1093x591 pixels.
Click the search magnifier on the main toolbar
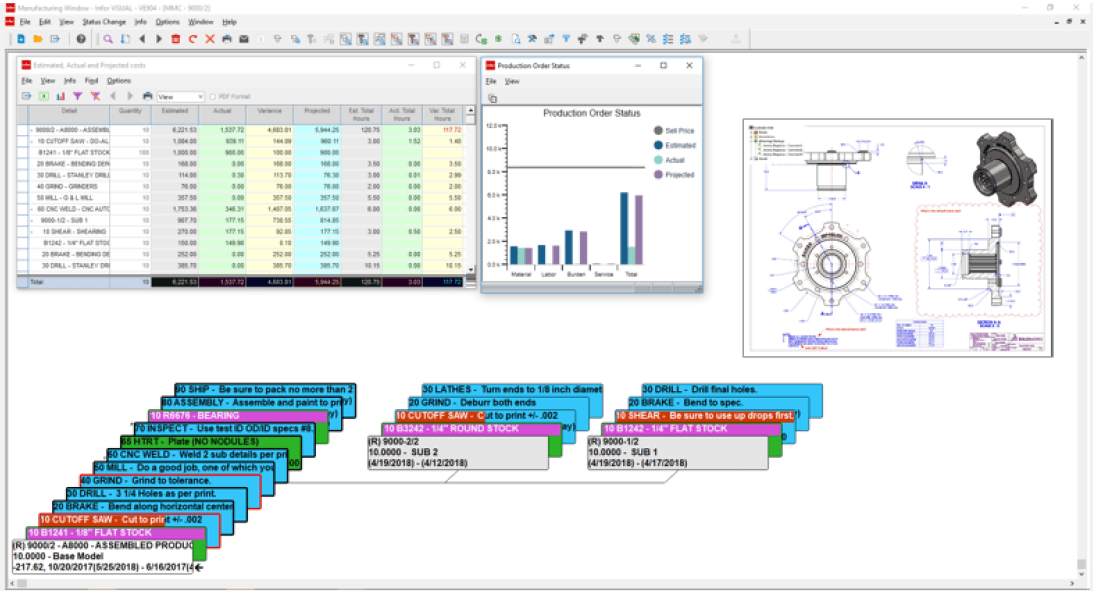(107, 38)
